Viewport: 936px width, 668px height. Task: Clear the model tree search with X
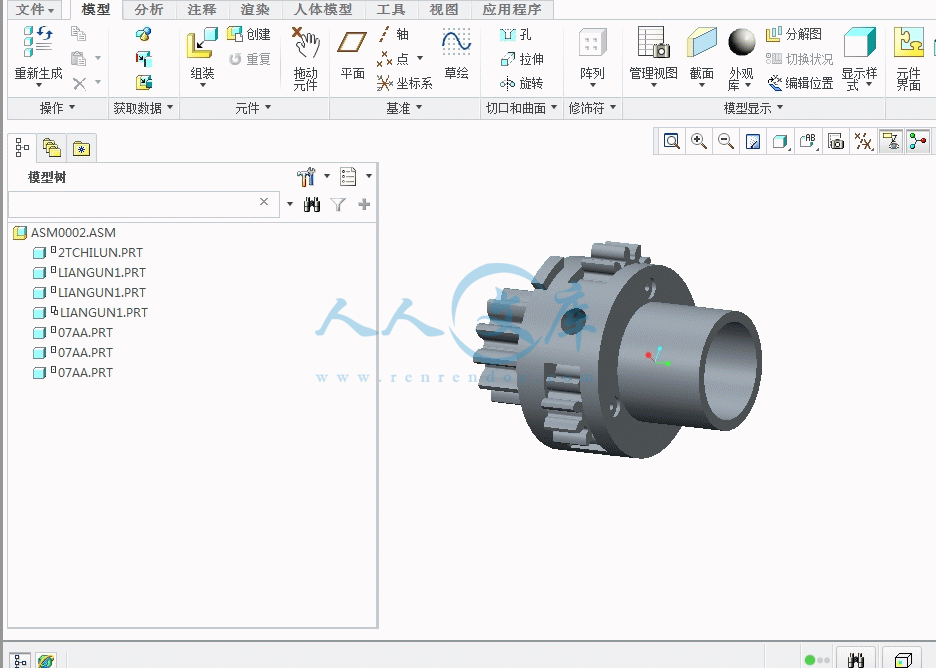(264, 202)
